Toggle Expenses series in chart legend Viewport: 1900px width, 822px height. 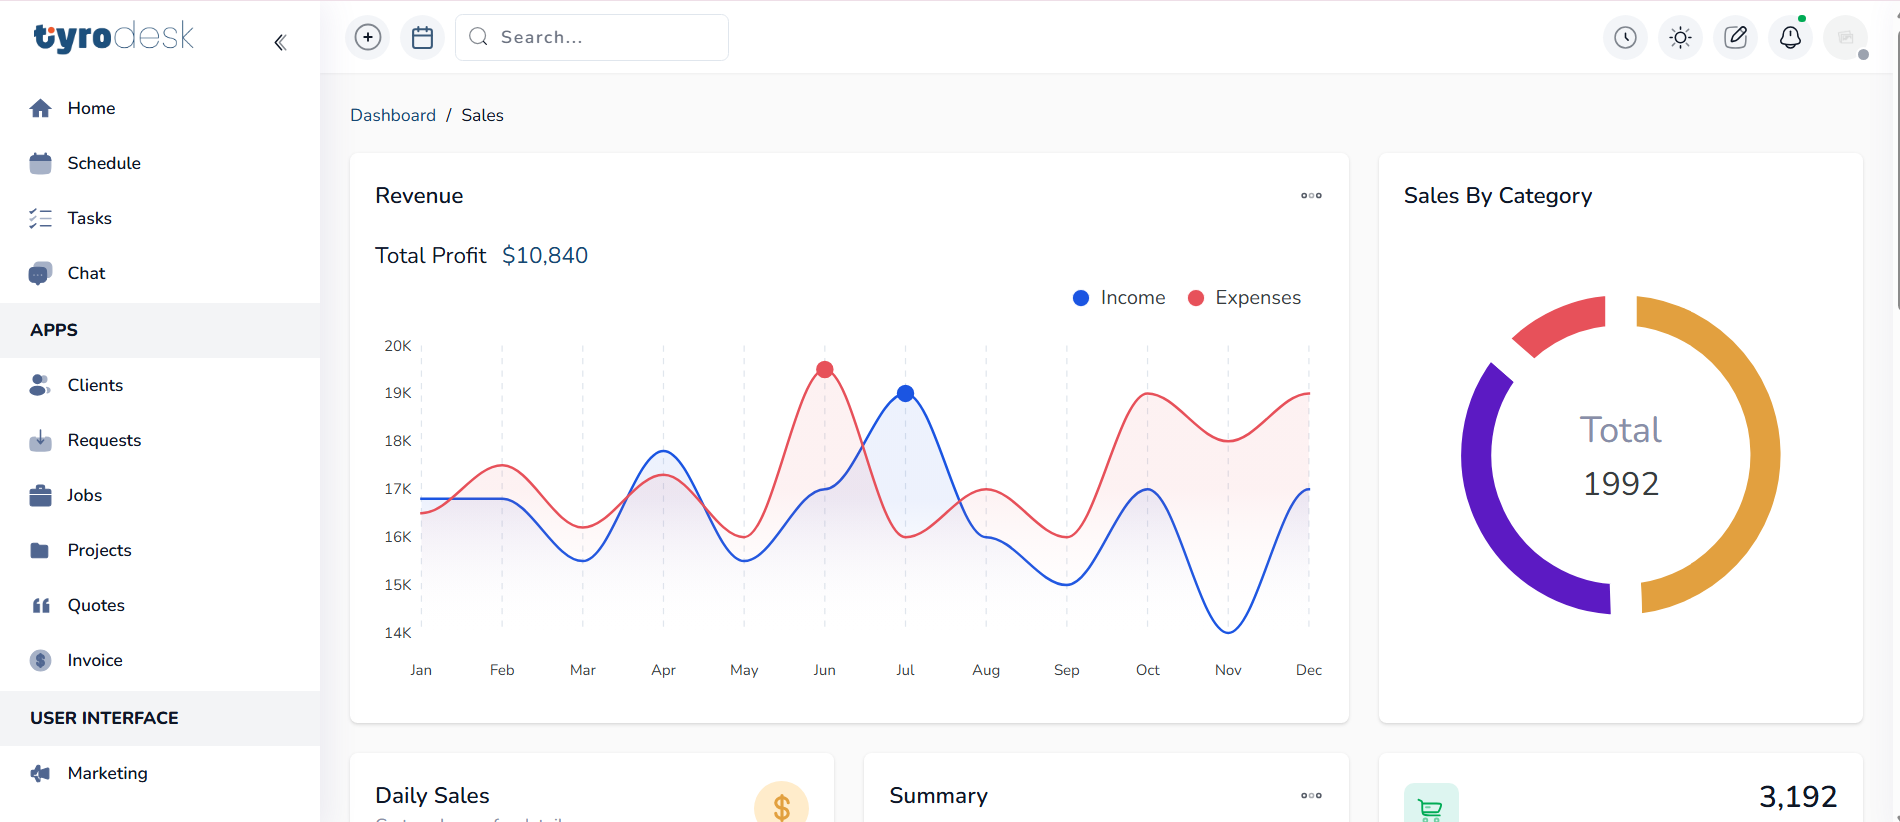pyautogui.click(x=1244, y=298)
